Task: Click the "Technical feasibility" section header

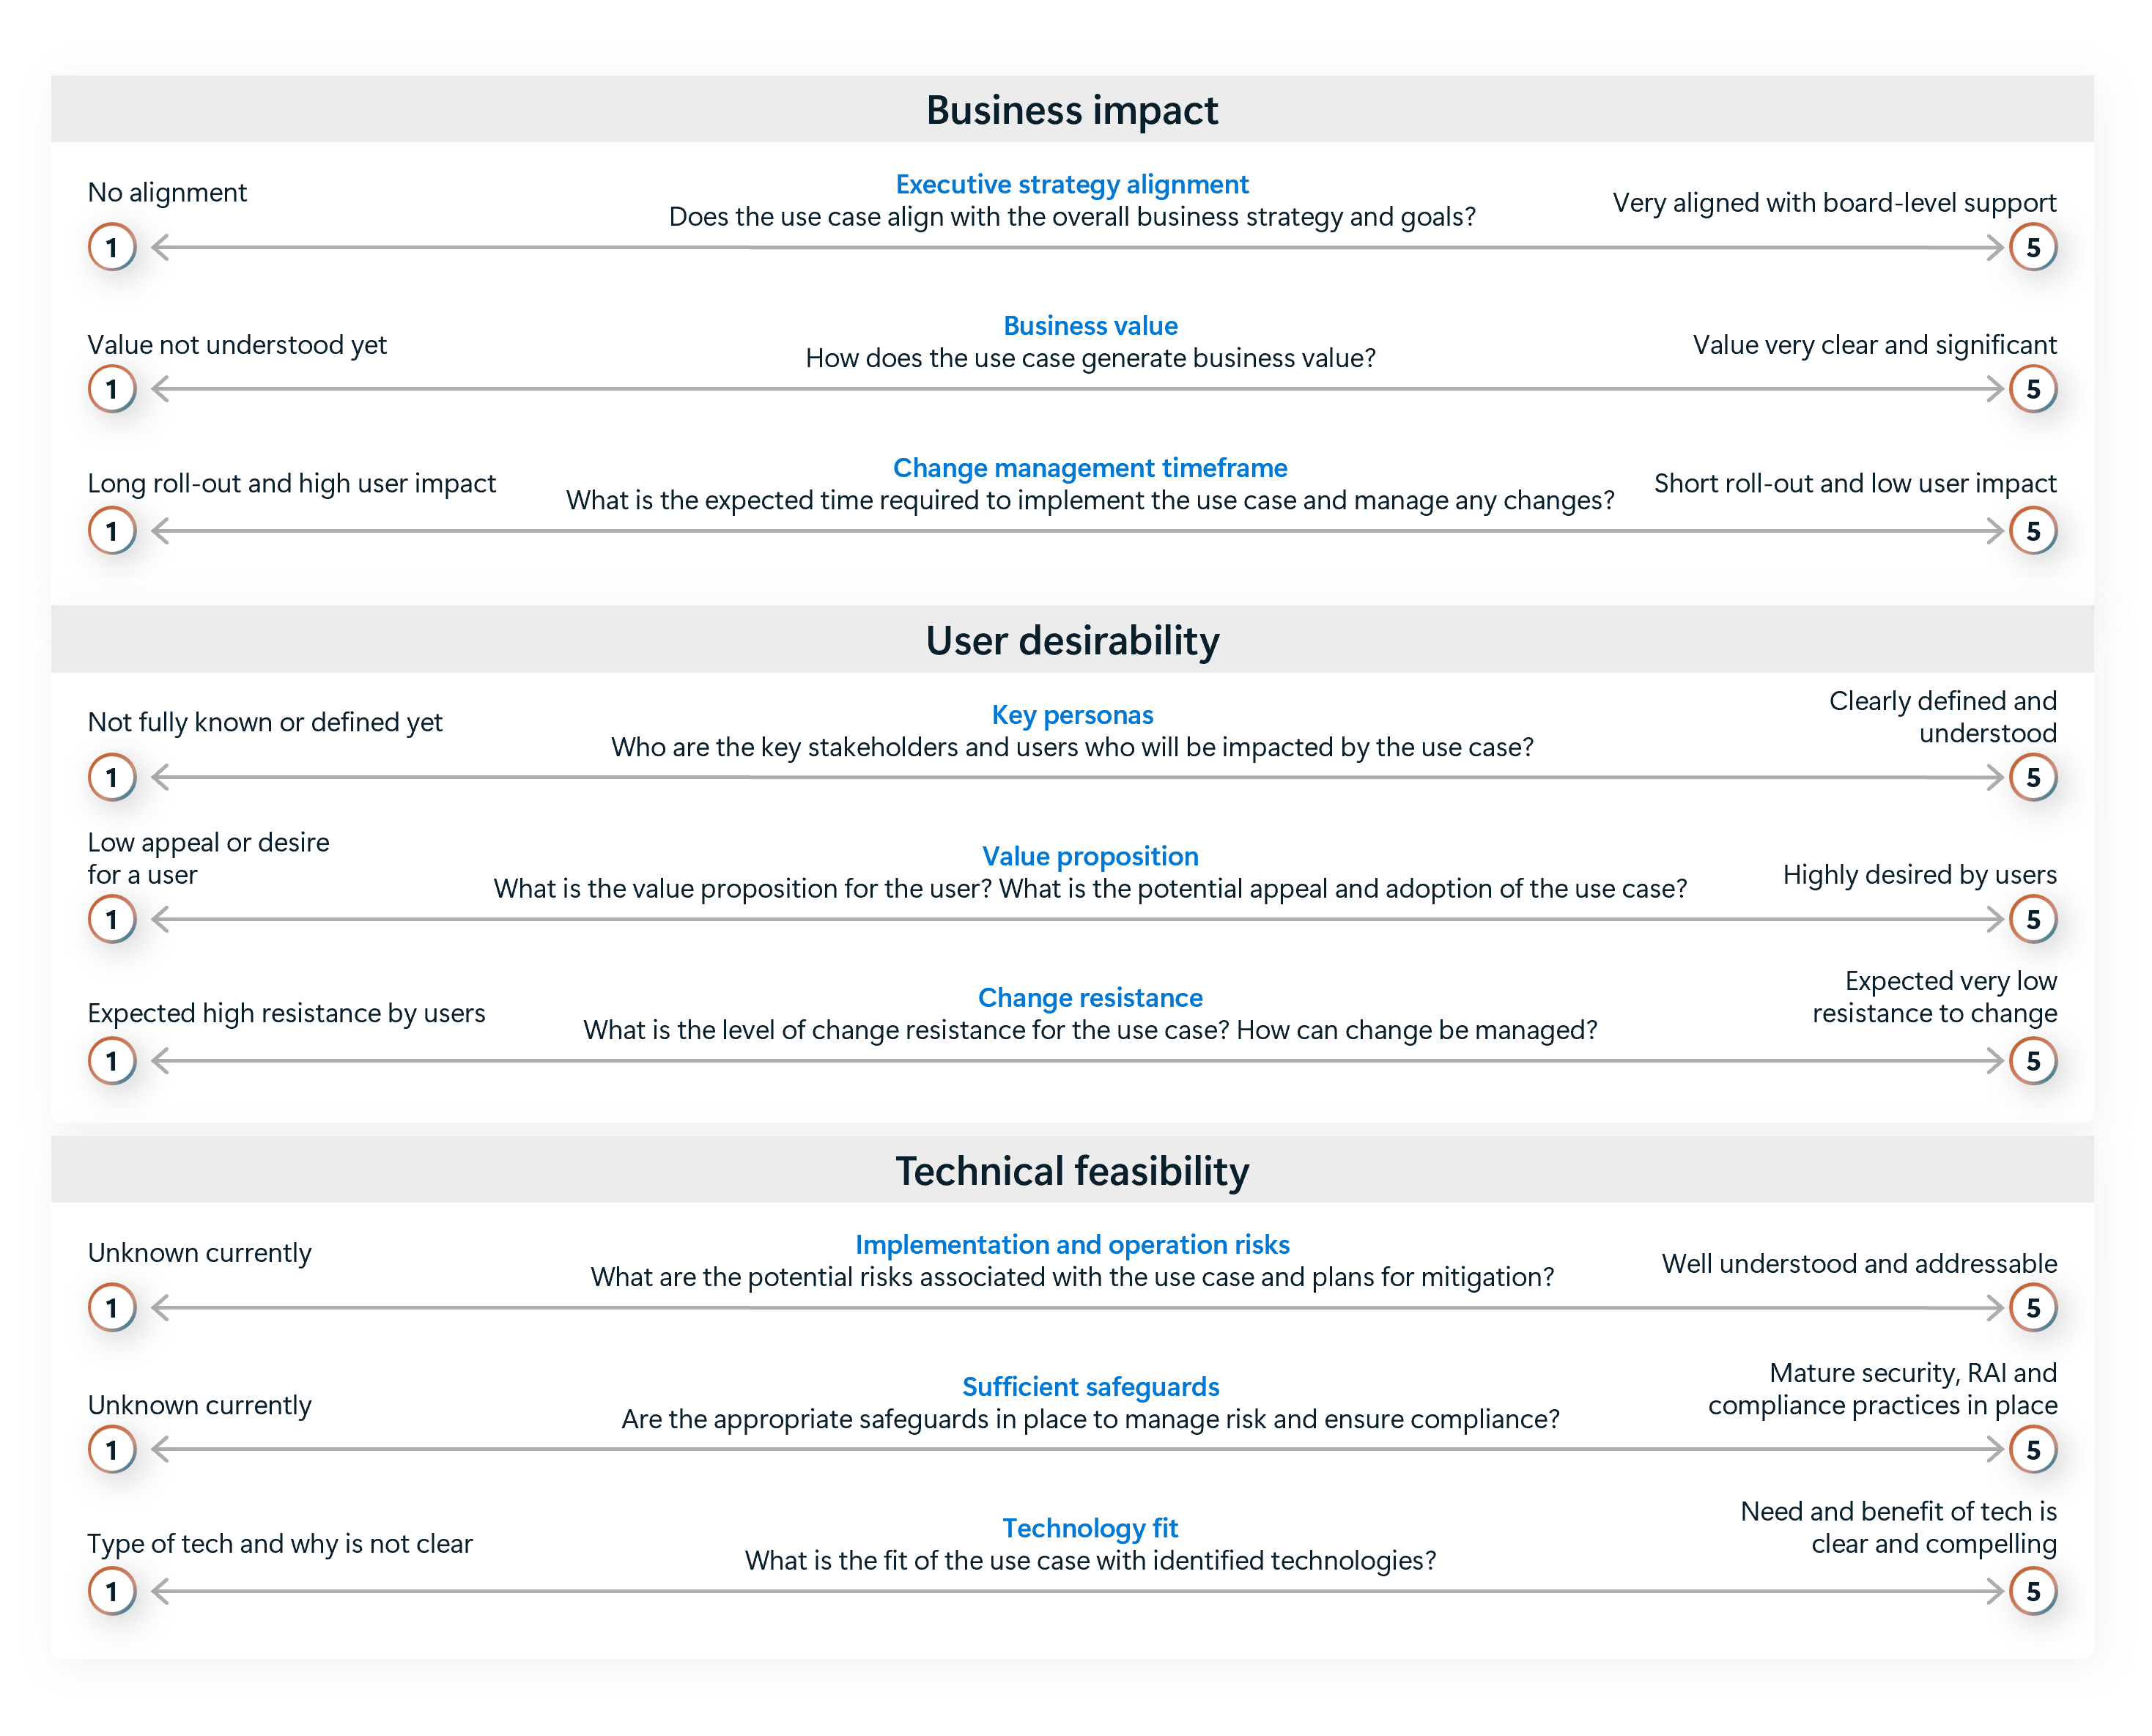Action: (x=1072, y=1171)
